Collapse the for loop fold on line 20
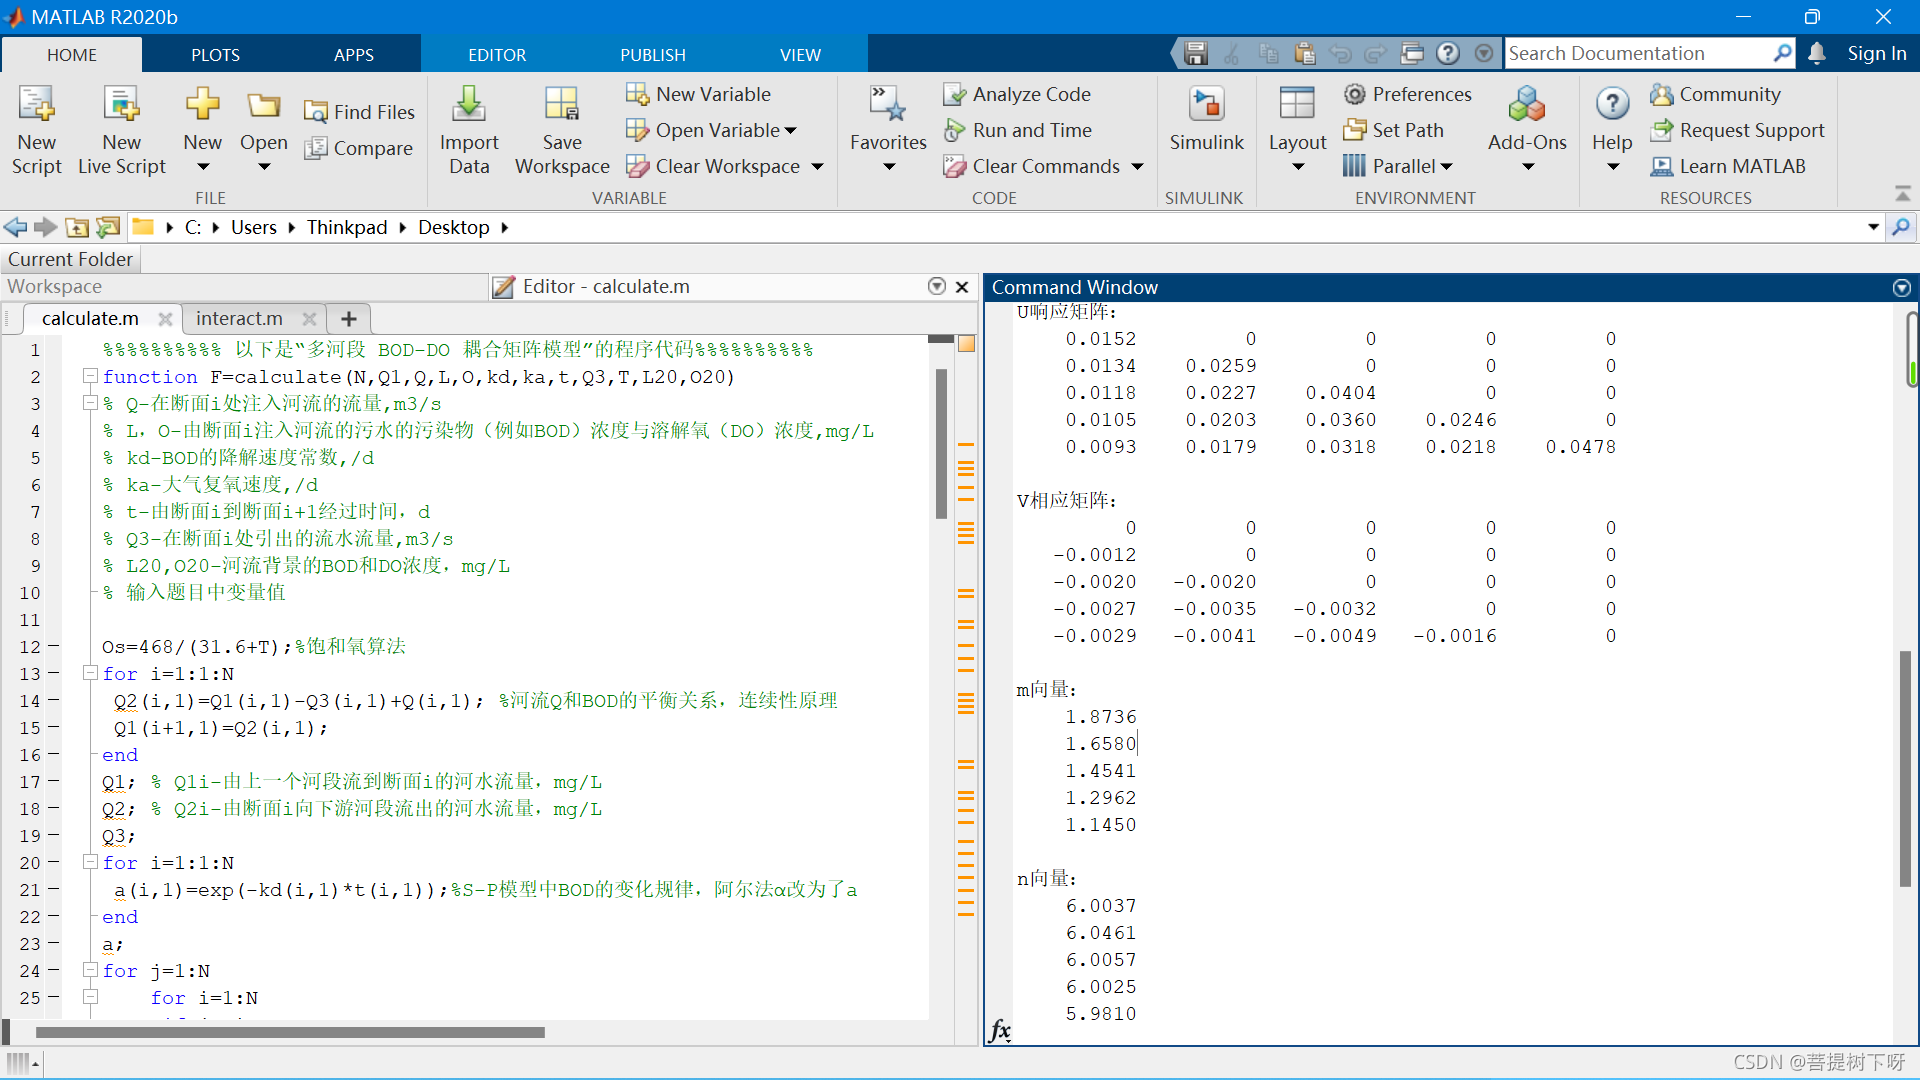This screenshot has height=1080, width=1920. coord(90,862)
